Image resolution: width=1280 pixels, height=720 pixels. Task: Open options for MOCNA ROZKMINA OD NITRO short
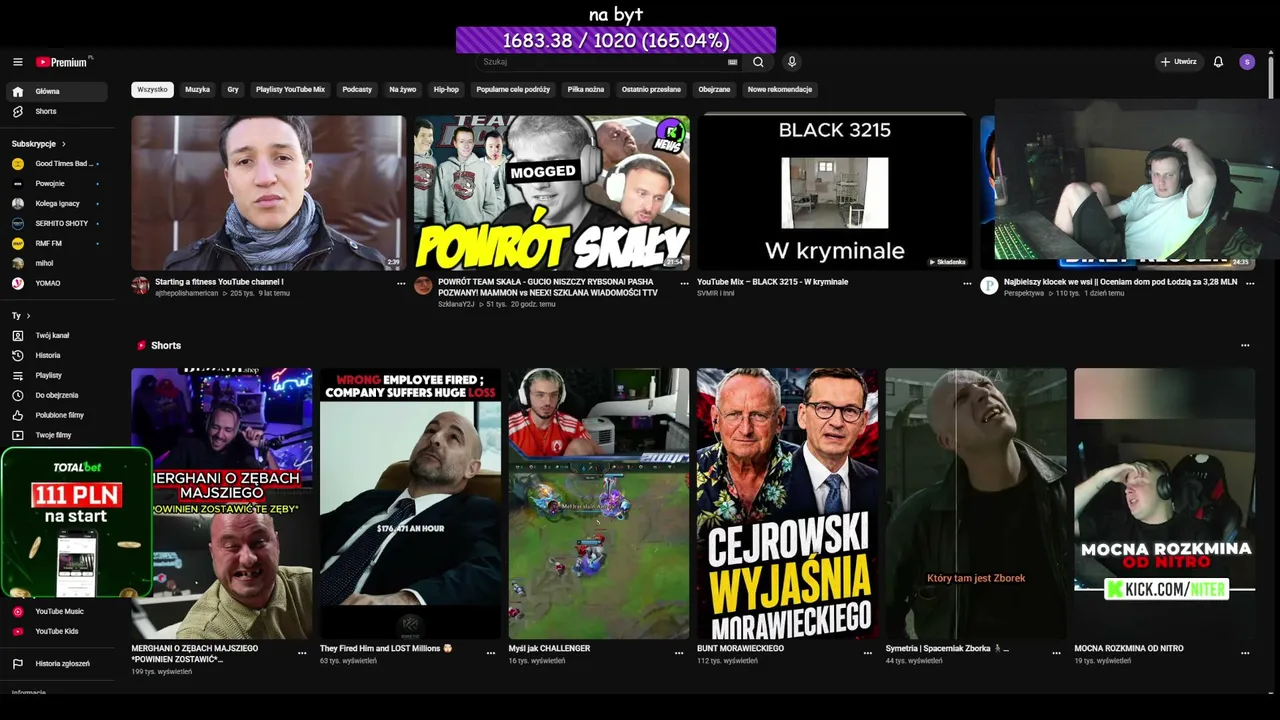point(1245,652)
